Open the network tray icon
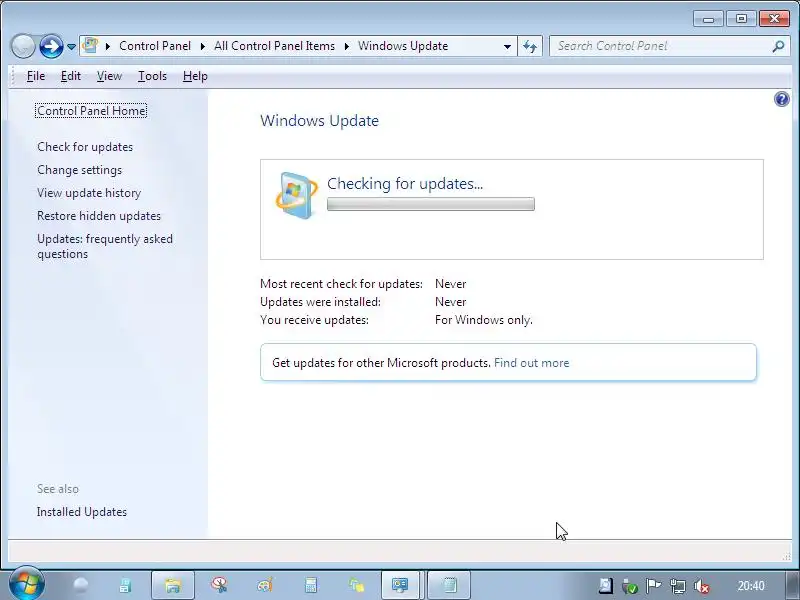This screenshot has height=600, width=800. click(x=678, y=586)
